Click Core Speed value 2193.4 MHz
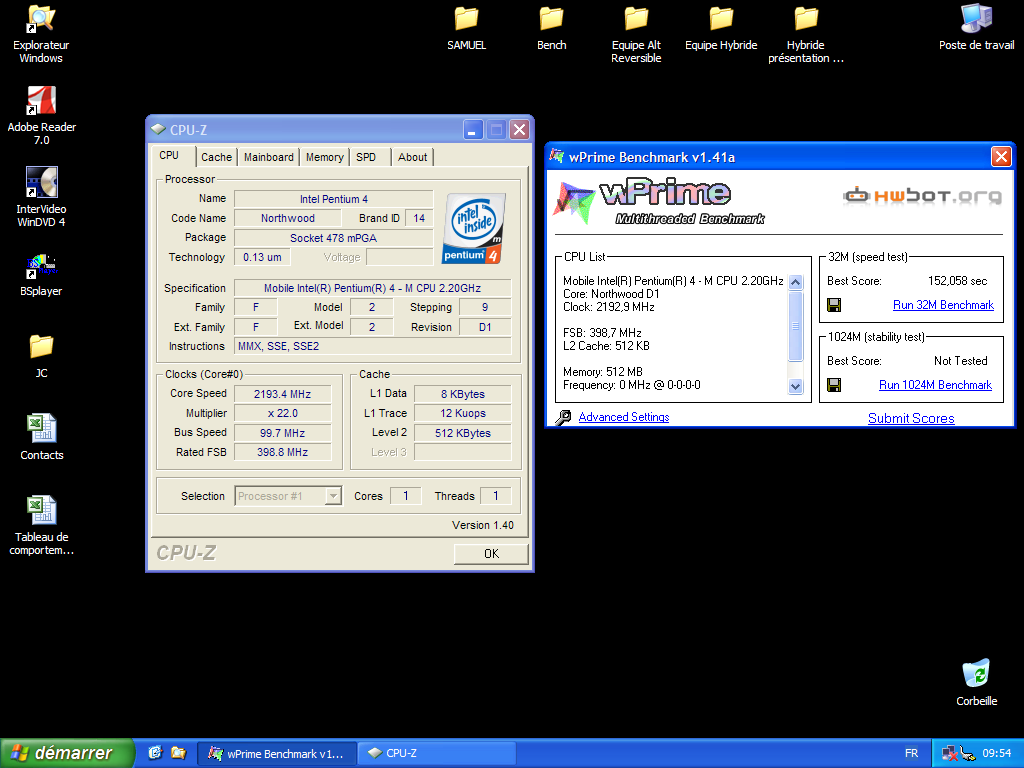The height and width of the screenshot is (768, 1024). click(282, 394)
